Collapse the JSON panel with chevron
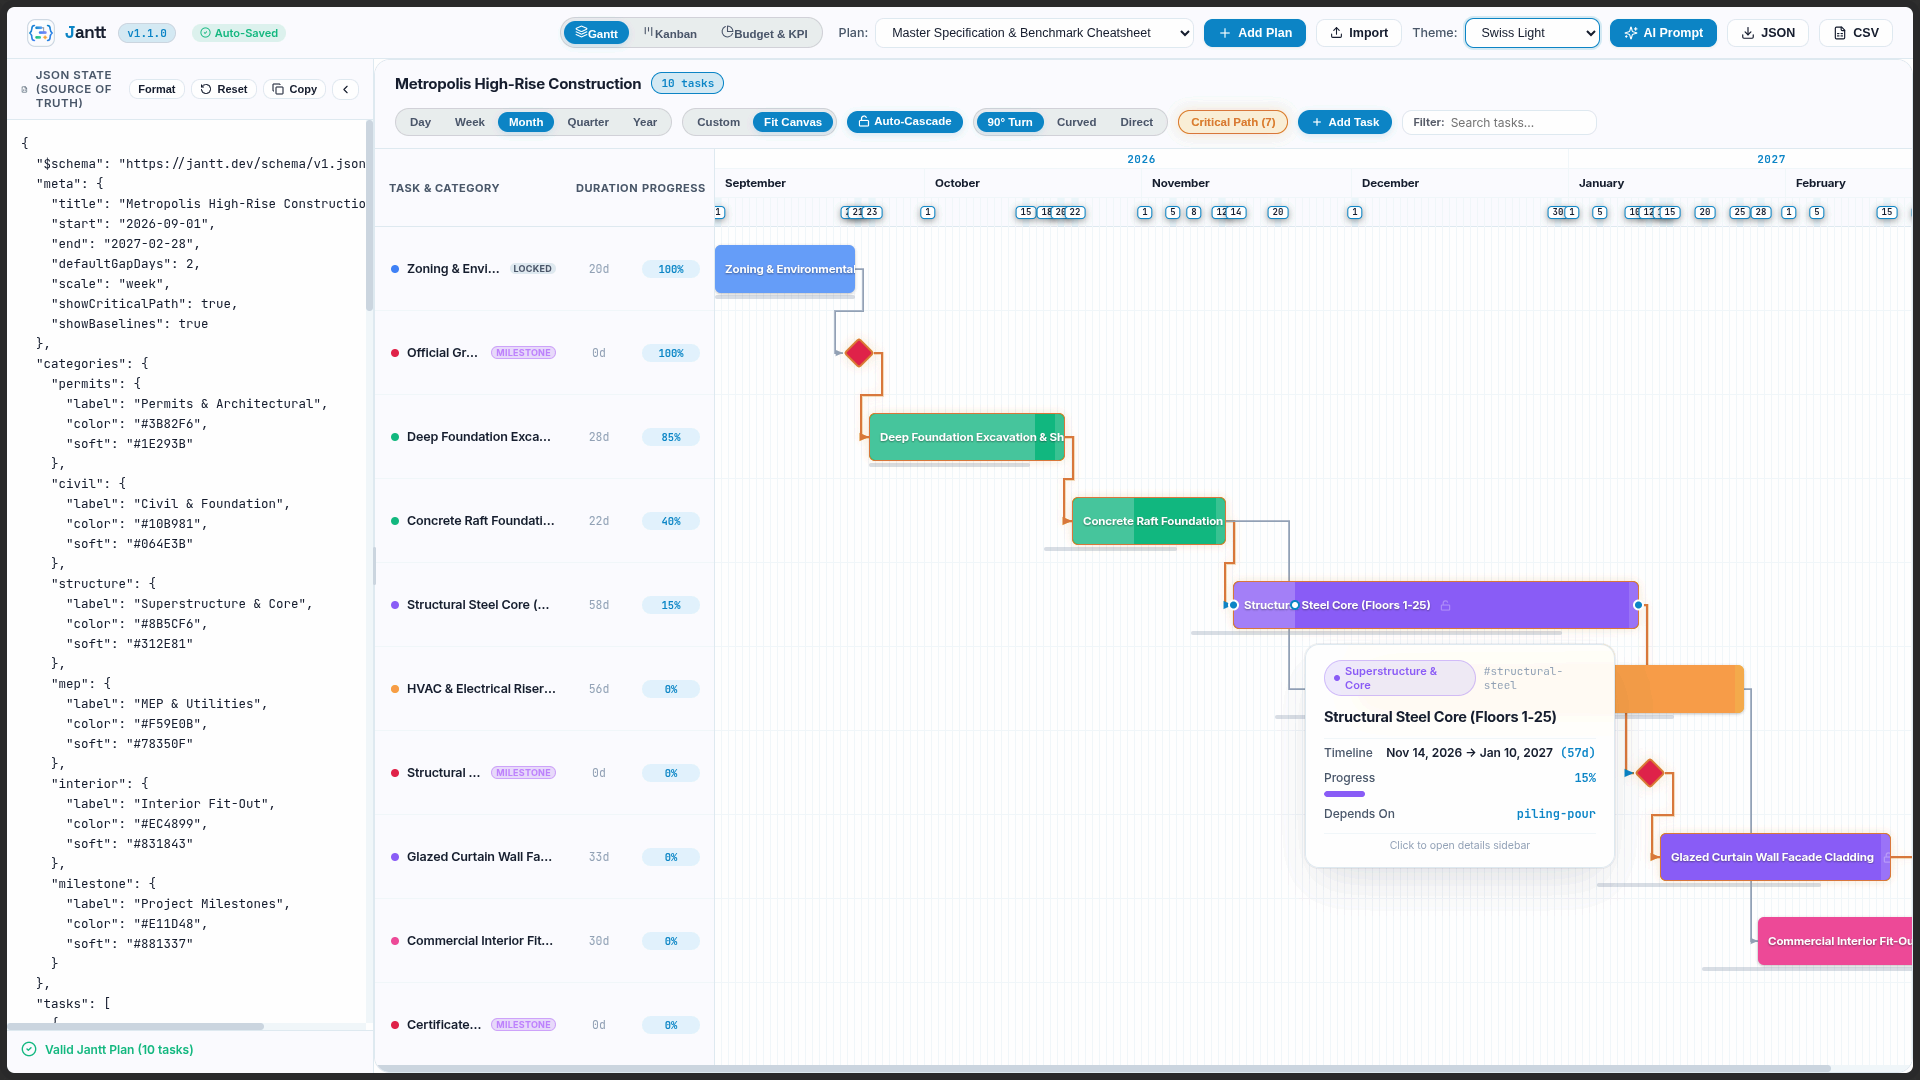1920x1080 pixels. pyautogui.click(x=346, y=89)
